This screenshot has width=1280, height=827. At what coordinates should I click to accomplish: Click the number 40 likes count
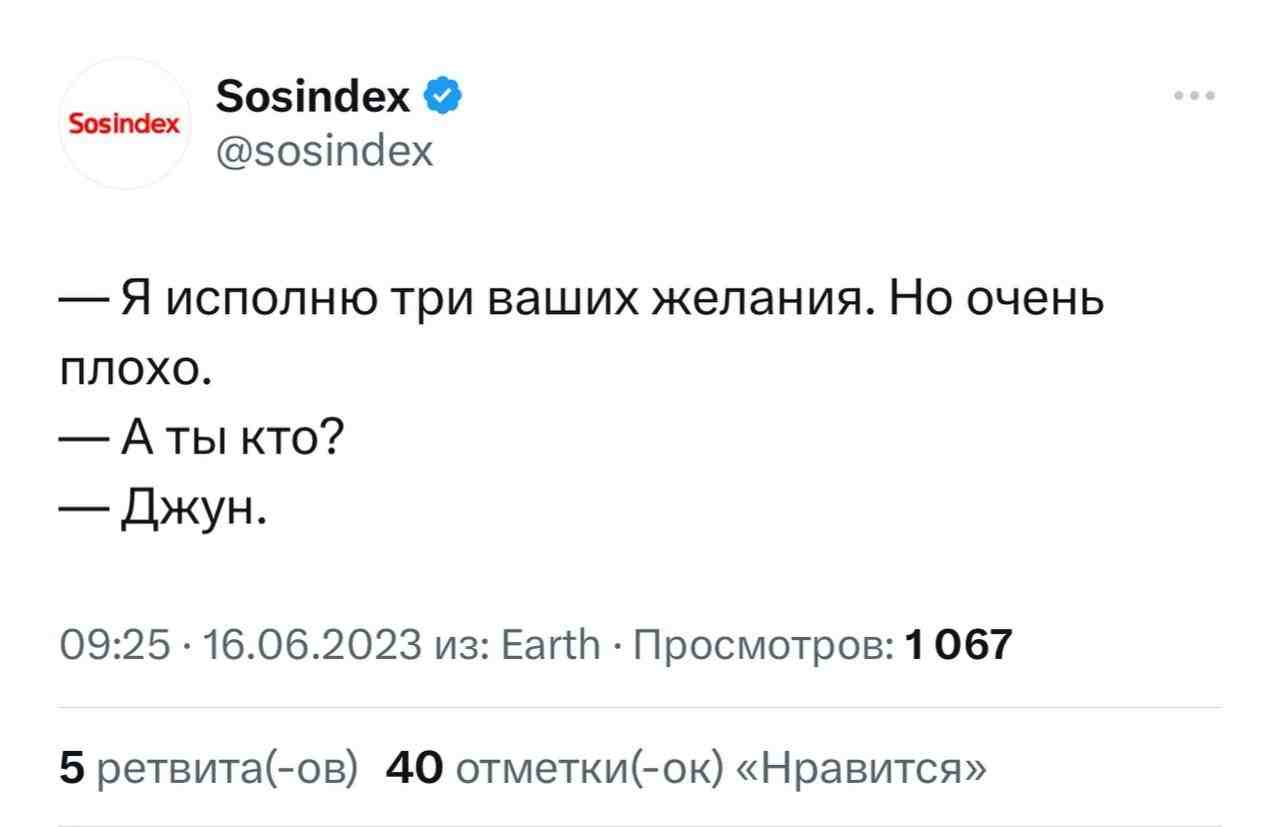click(x=413, y=768)
